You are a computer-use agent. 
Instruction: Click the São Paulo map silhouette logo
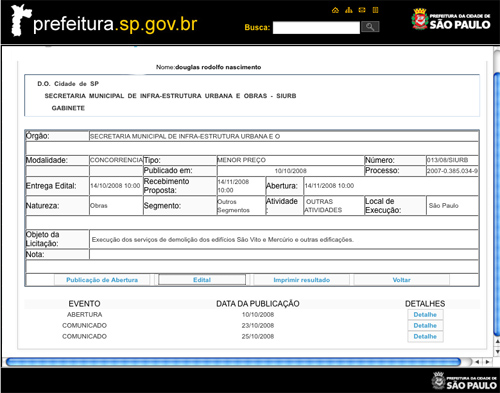[x=20, y=21]
